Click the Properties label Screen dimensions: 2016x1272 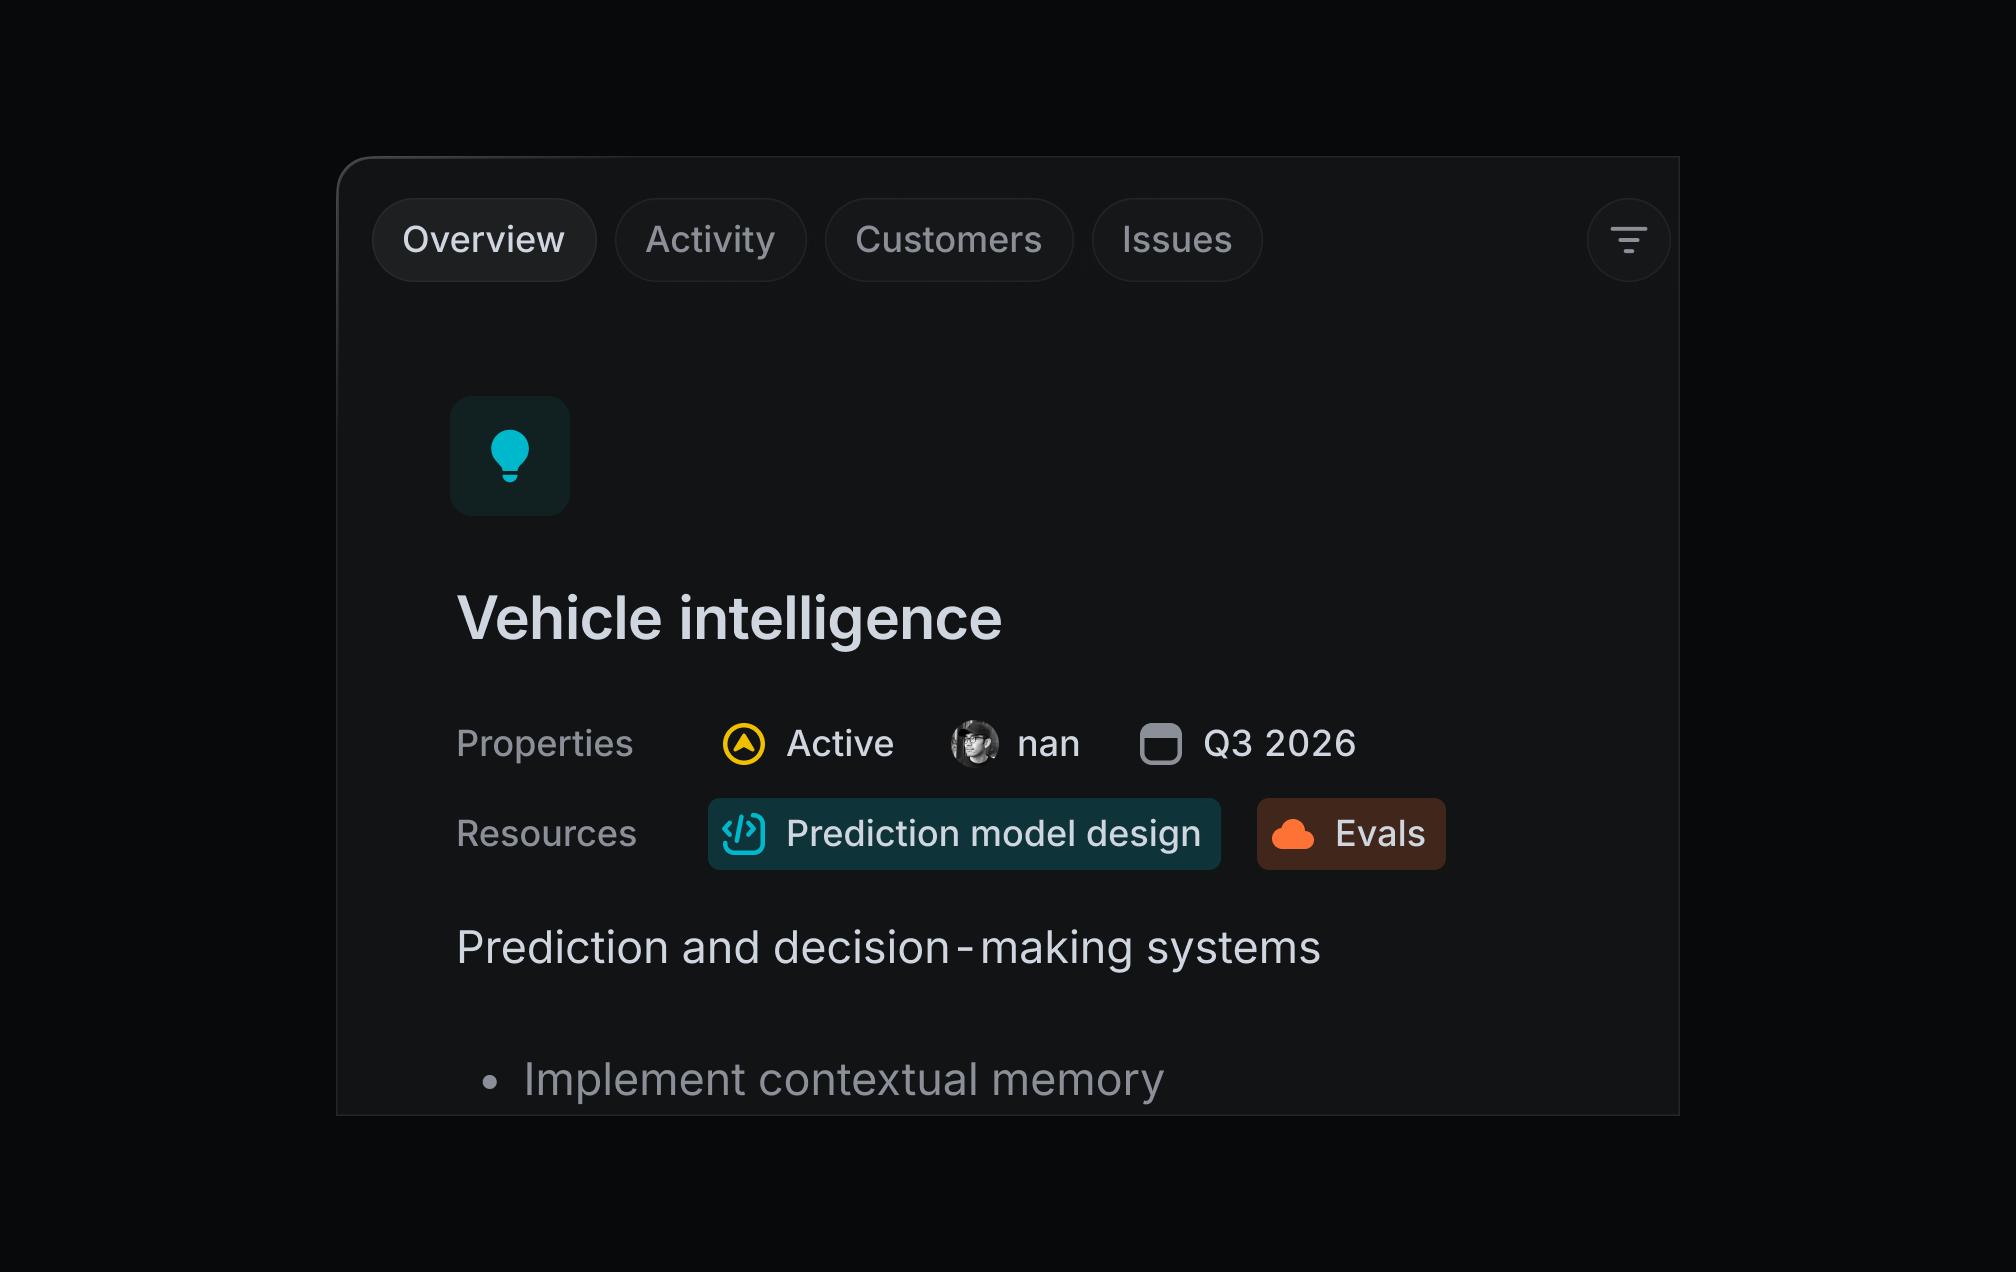point(545,744)
